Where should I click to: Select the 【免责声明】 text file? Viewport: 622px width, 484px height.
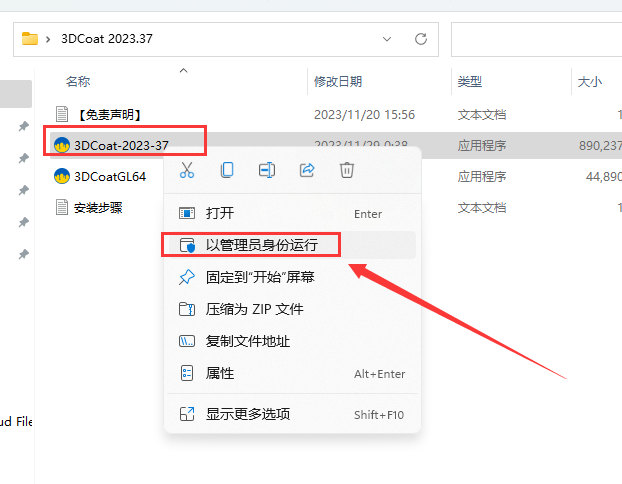[x=109, y=115]
